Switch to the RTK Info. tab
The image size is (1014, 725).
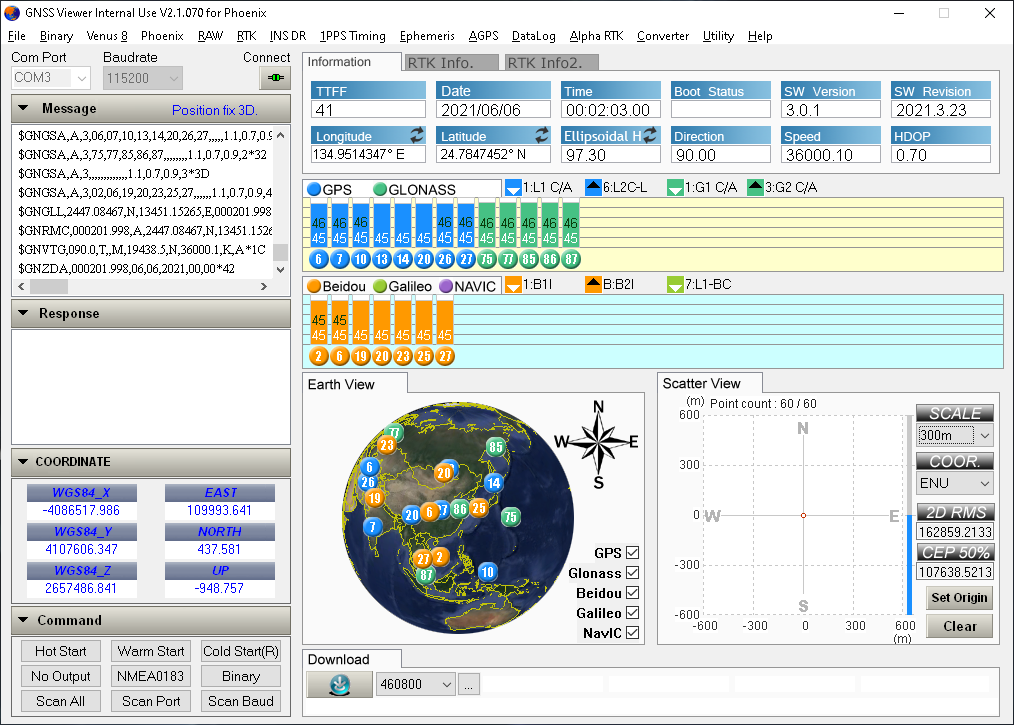pyautogui.click(x=451, y=63)
